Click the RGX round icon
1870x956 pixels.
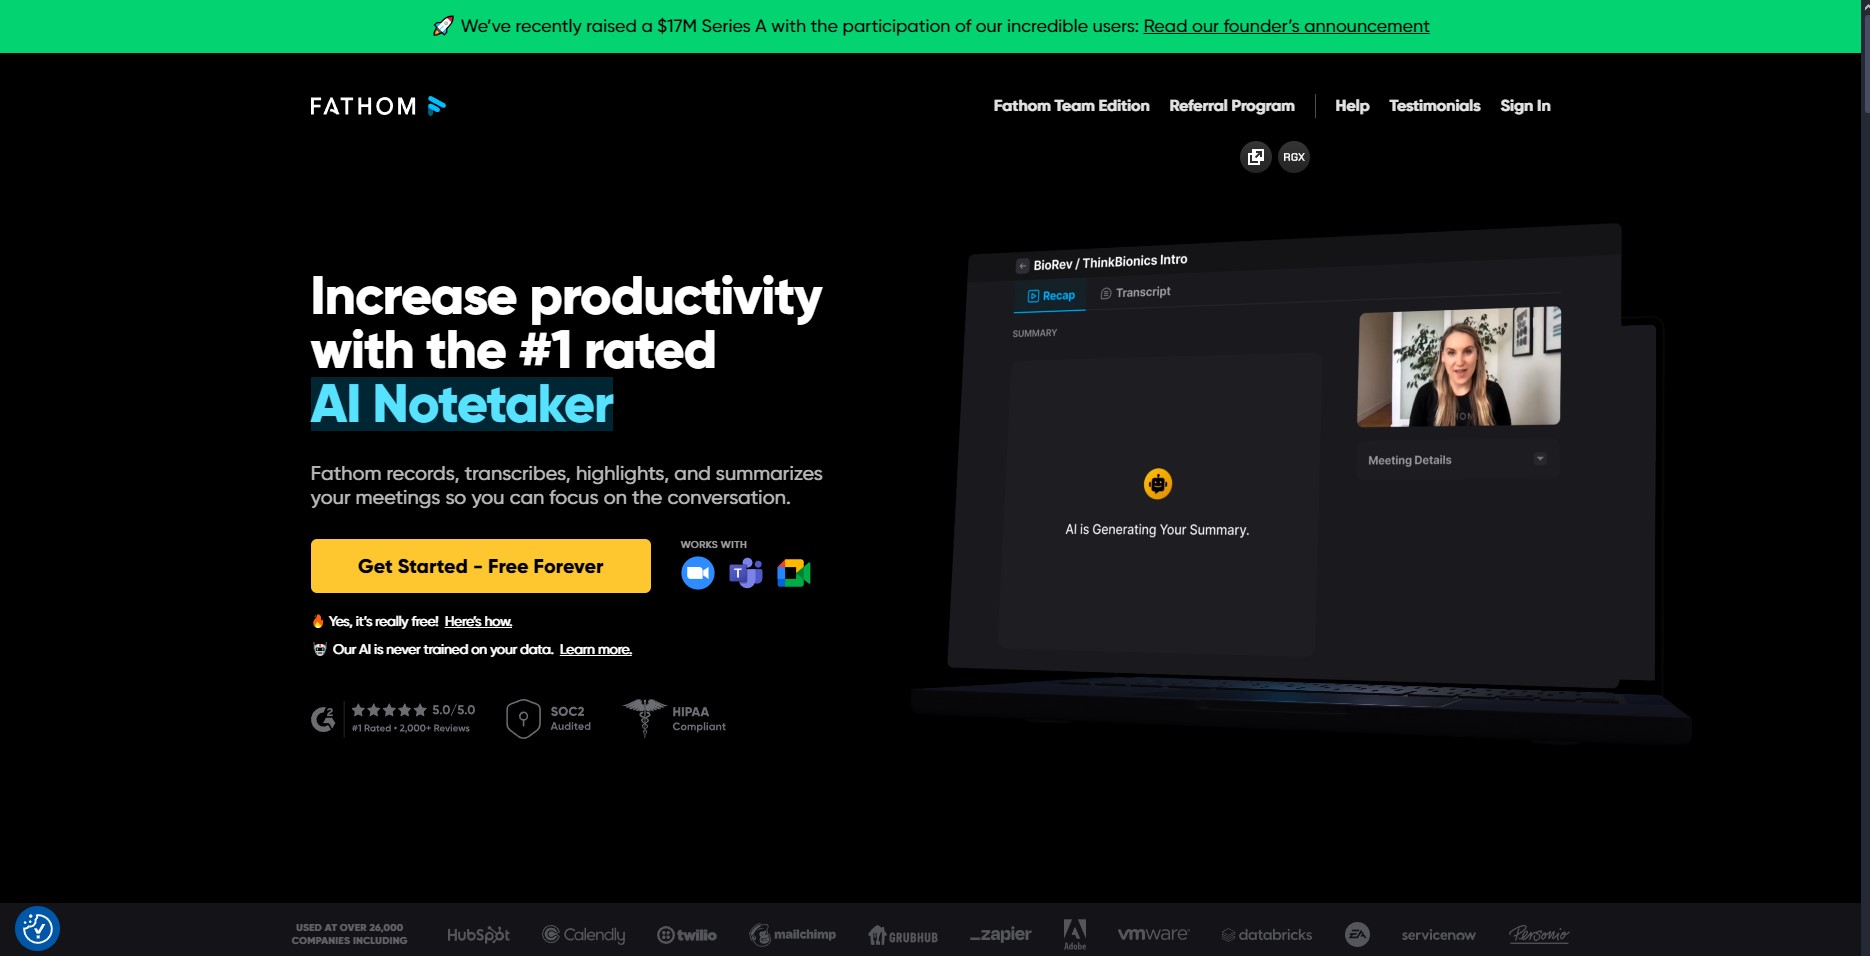pyautogui.click(x=1294, y=157)
